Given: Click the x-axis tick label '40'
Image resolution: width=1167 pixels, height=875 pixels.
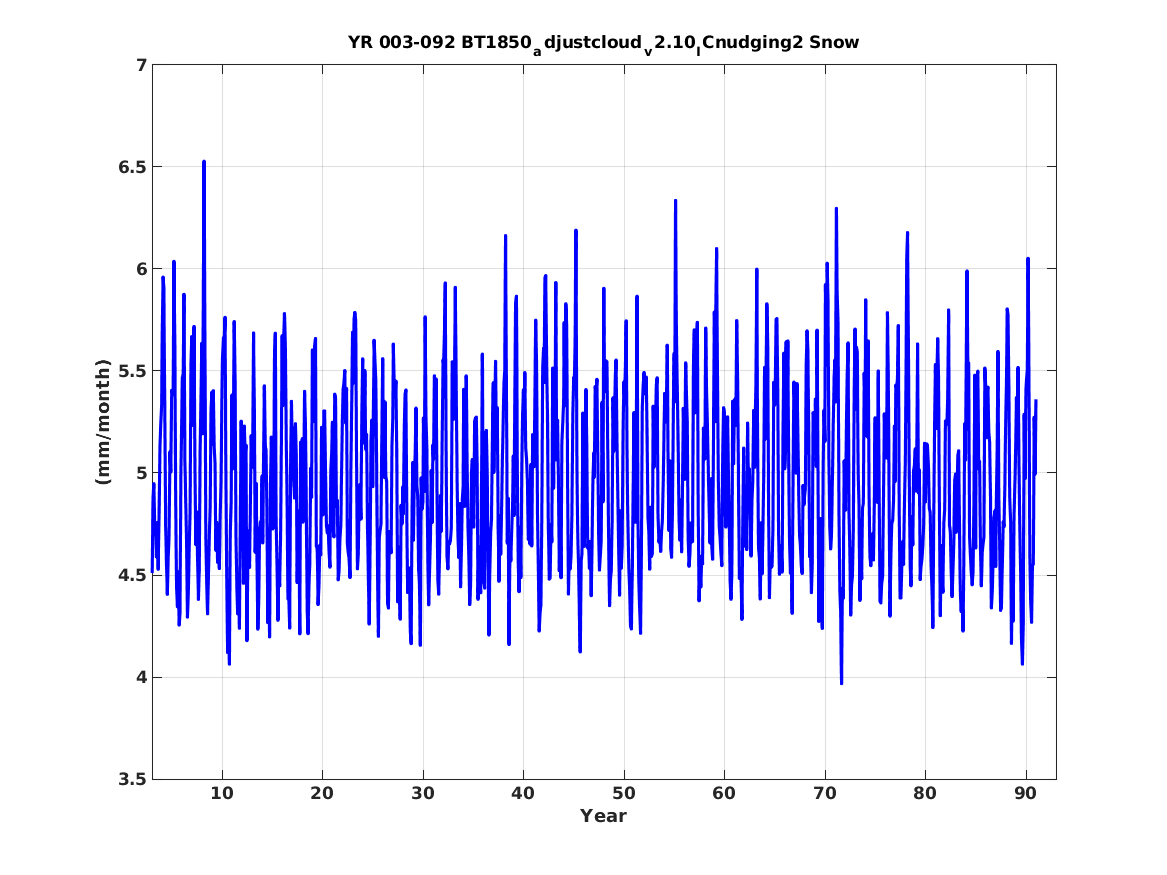Looking at the screenshot, I should point(523,793).
